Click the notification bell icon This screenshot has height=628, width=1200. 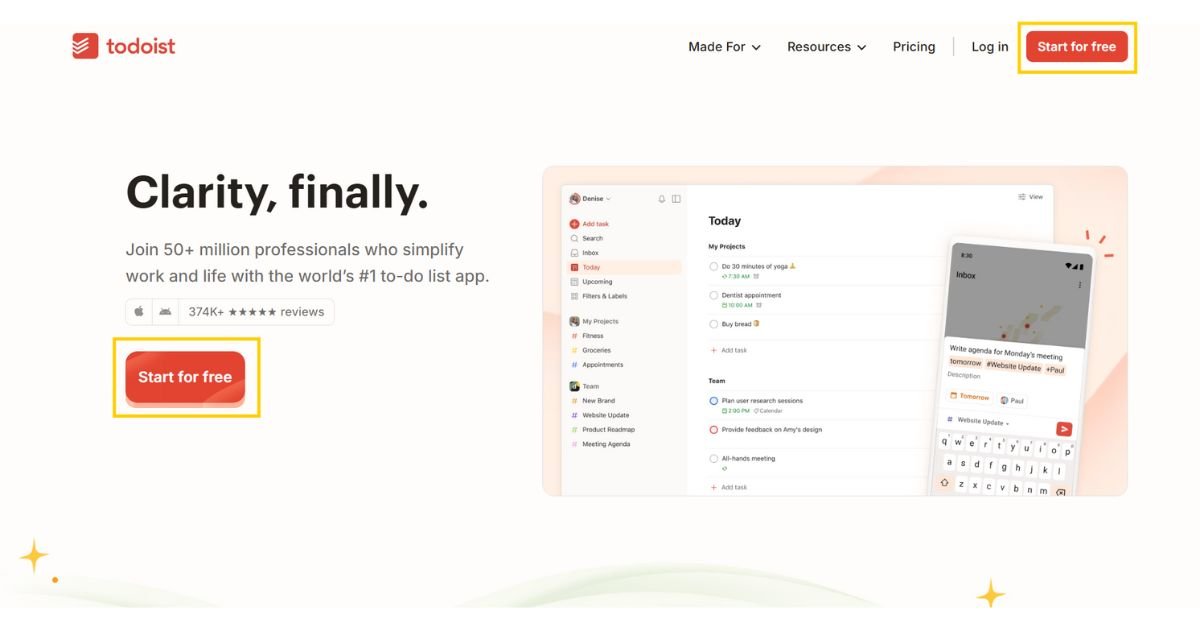pyautogui.click(x=661, y=199)
